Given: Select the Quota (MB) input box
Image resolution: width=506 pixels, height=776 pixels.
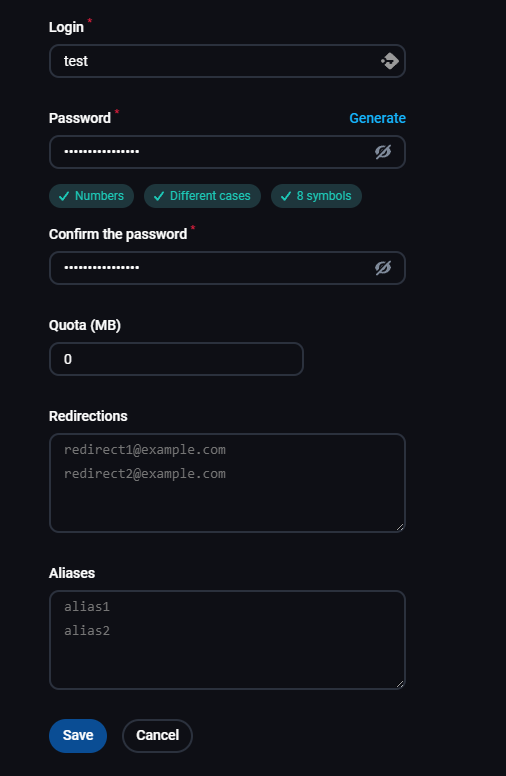Looking at the screenshot, I should coord(176,359).
